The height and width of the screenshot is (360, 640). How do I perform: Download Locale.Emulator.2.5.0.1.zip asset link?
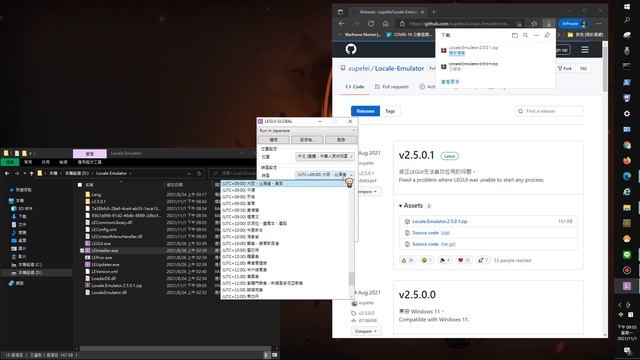click(x=440, y=221)
